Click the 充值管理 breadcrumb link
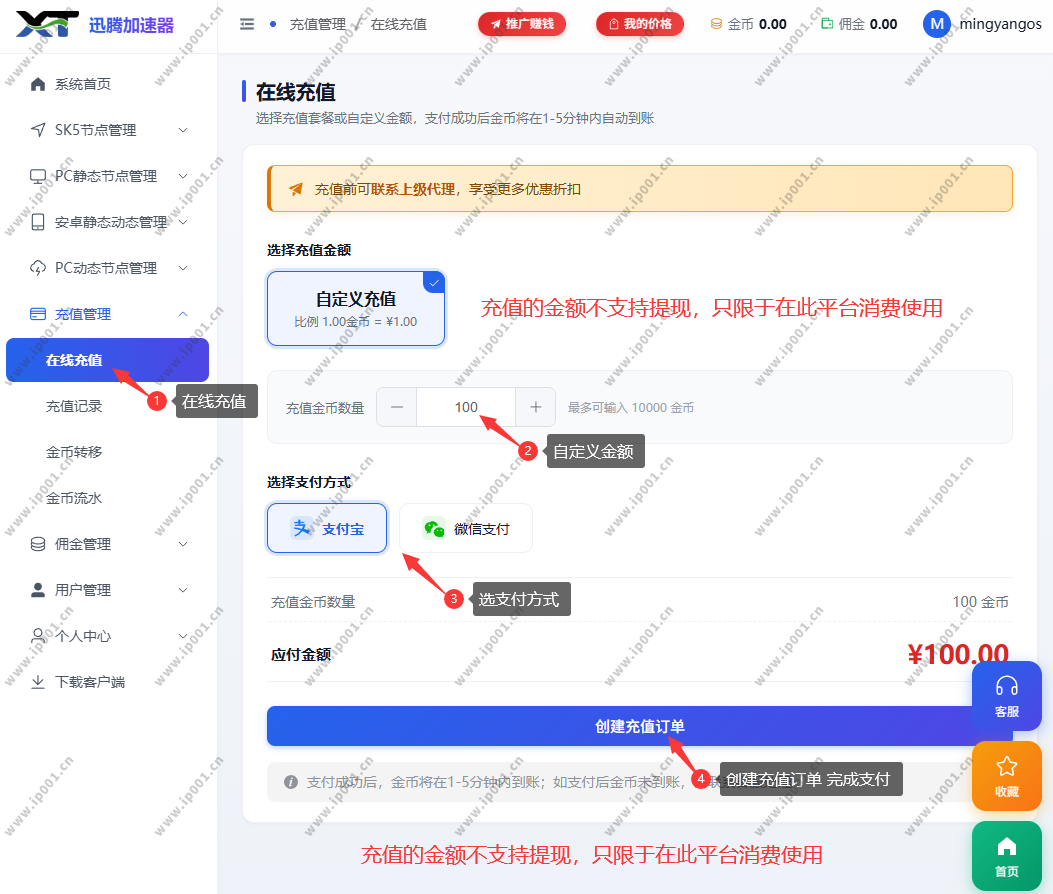 point(318,24)
